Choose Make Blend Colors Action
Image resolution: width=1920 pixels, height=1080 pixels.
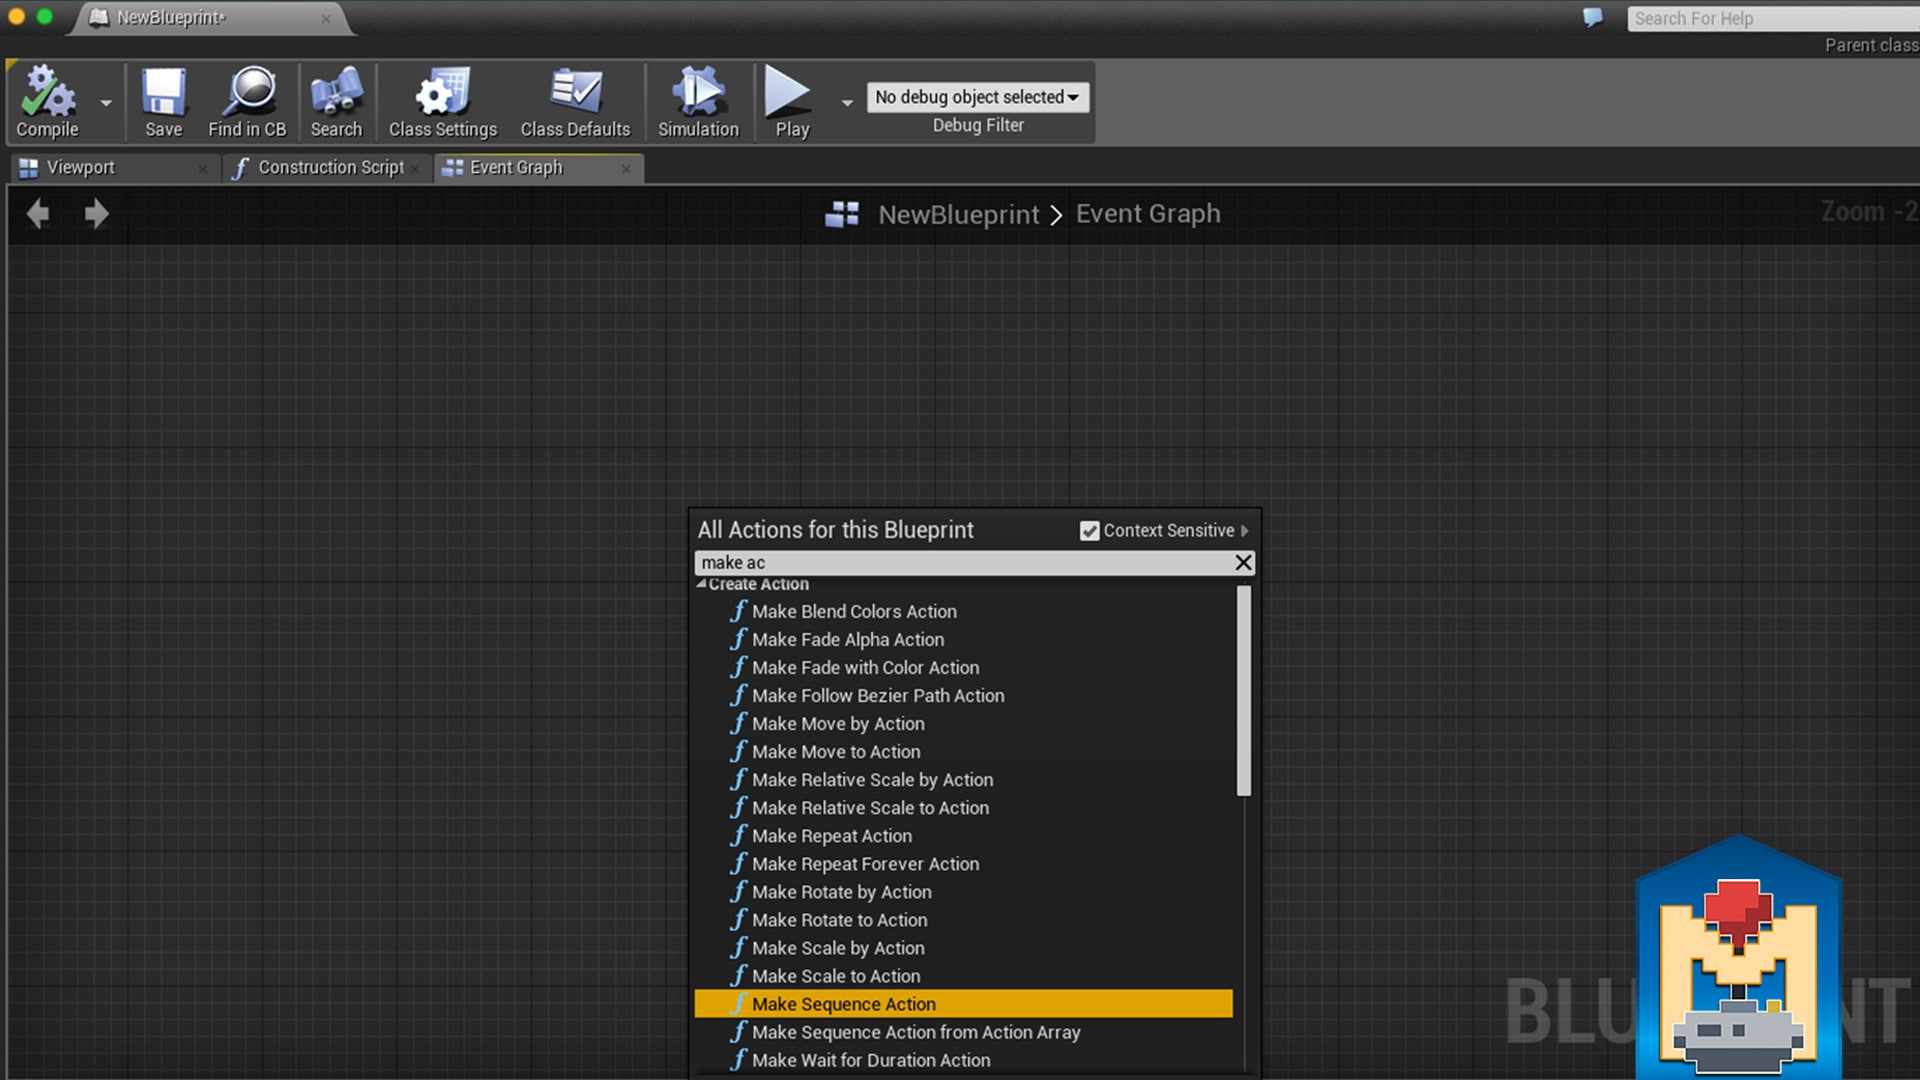853,611
